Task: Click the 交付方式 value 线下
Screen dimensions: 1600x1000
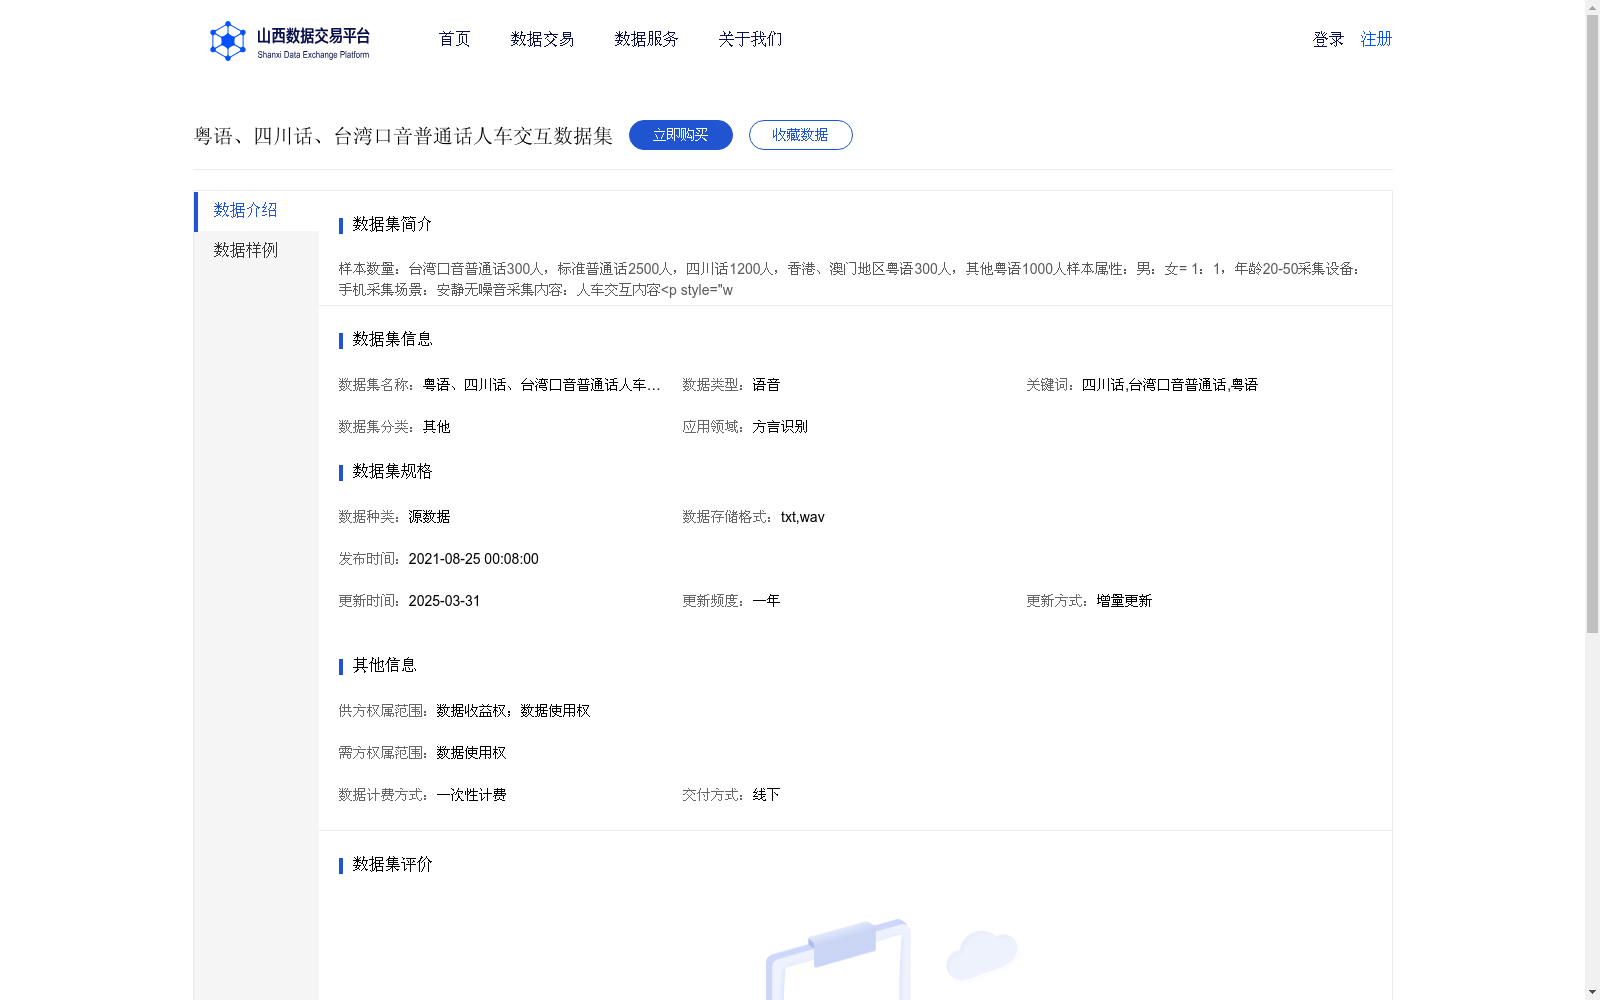Action: [766, 795]
